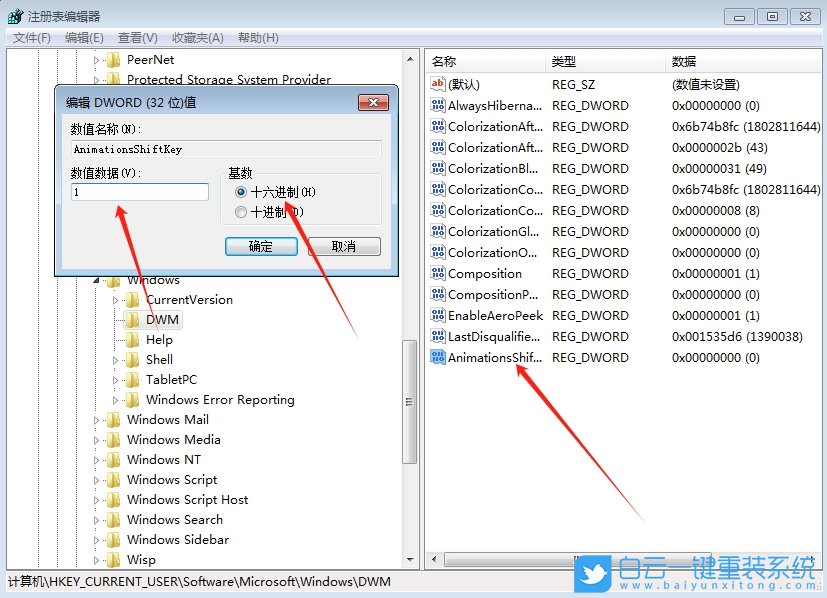This screenshot has height=598, width=827.
Task: Click the AnimationsShif value icon
Action: pos(436,357)
